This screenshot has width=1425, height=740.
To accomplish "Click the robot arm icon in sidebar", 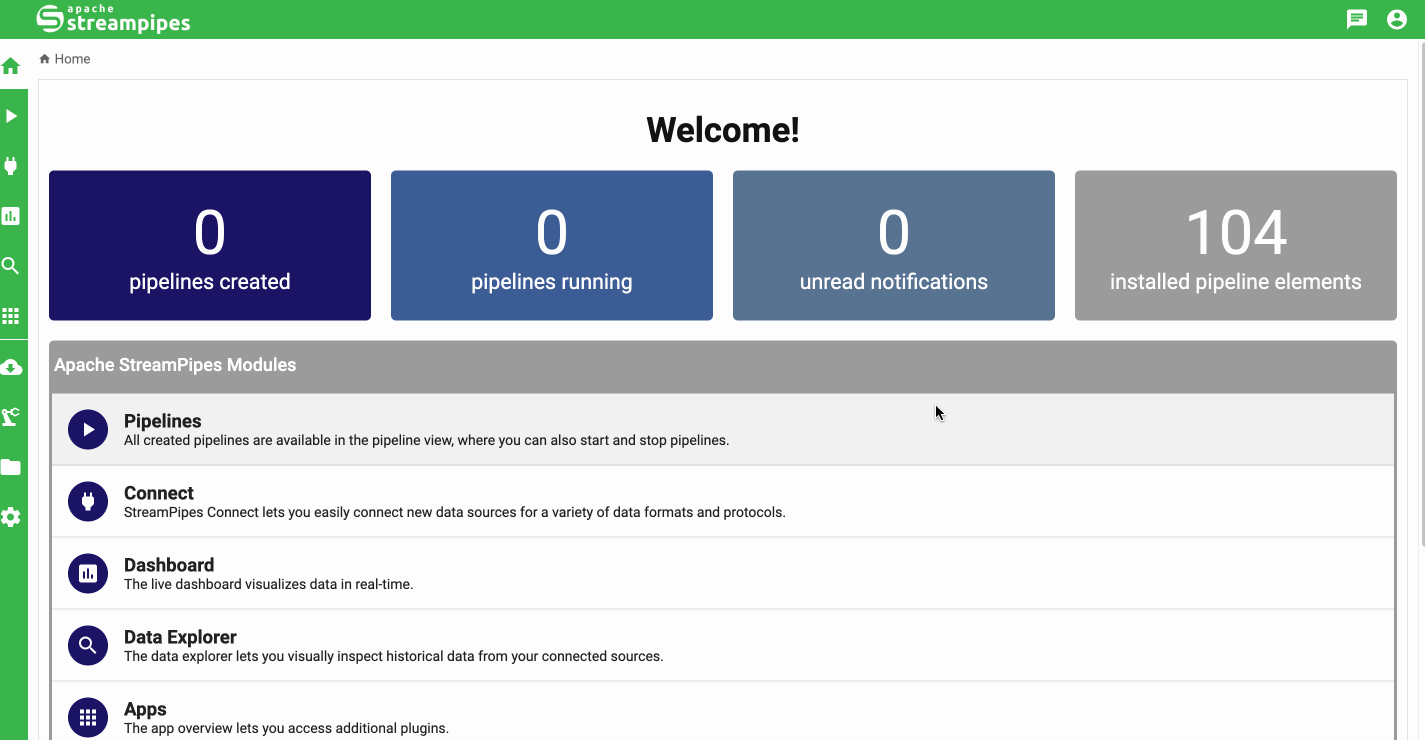I will [x=11, y=417].
